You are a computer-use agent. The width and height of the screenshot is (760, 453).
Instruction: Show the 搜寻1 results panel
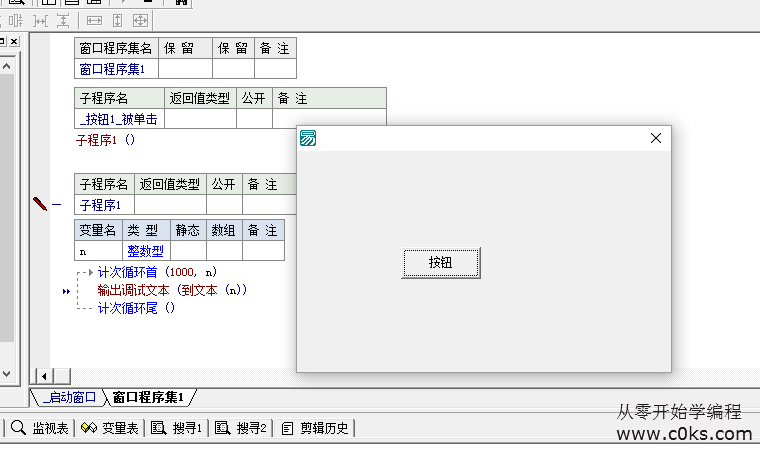(x=177, y=428)
